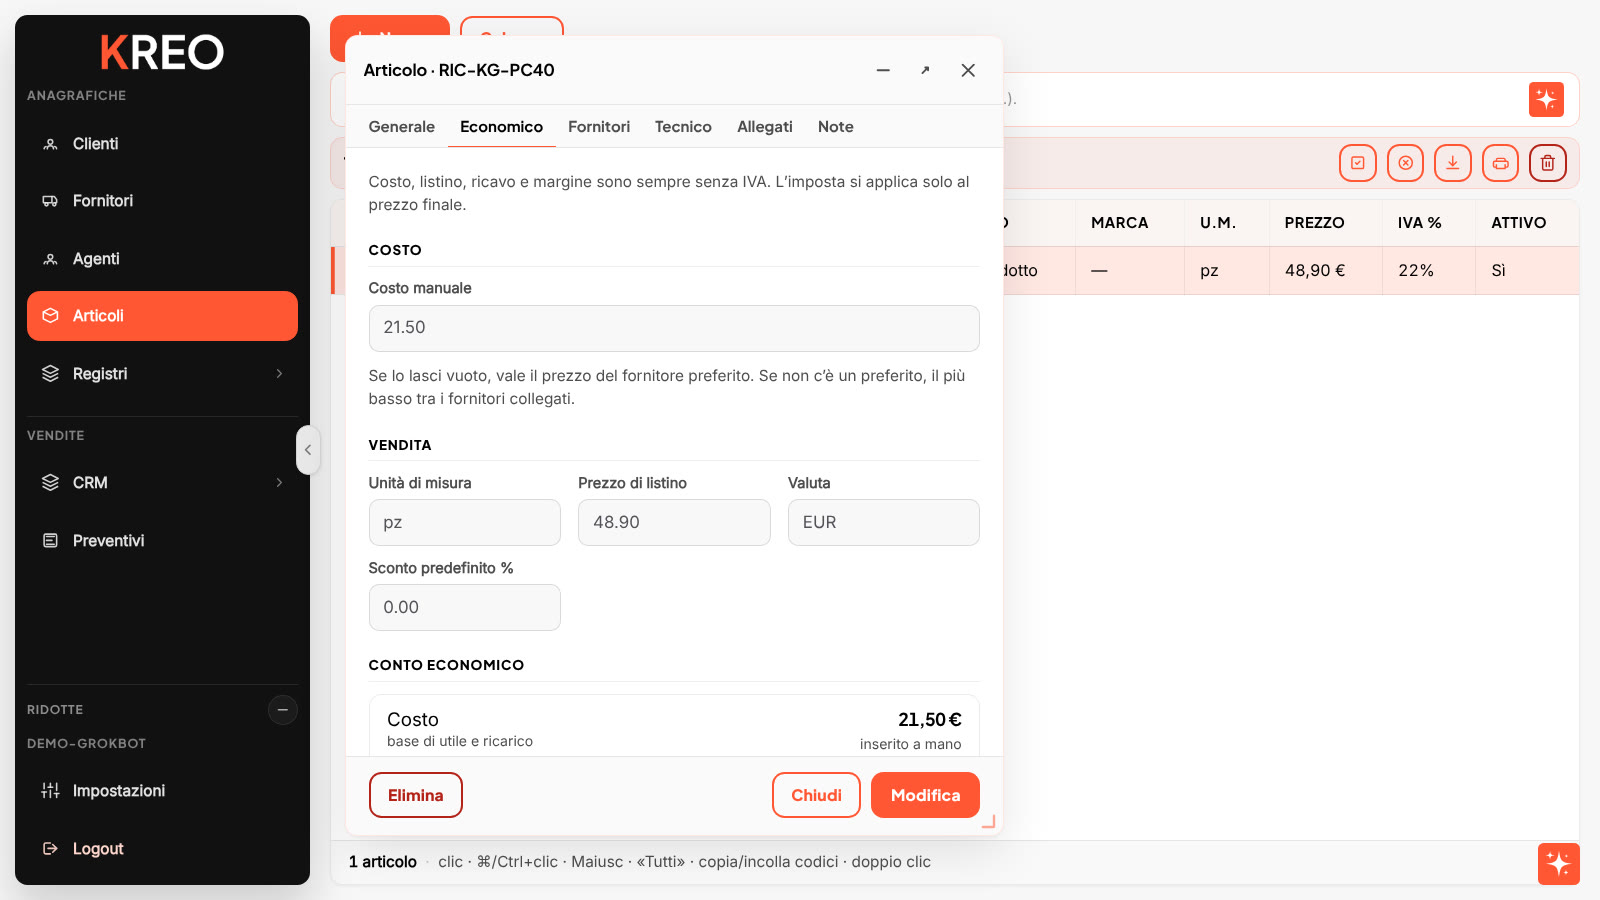Minimize the Articolo dialog
Screen dimensions: 1600x900
coord(883,70)
